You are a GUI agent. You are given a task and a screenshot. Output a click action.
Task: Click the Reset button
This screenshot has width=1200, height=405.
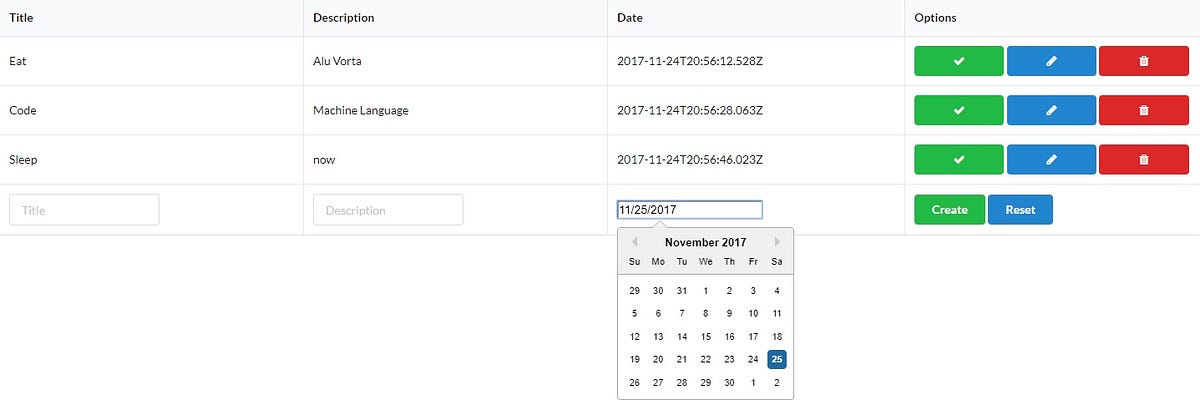pos(1020,210)
